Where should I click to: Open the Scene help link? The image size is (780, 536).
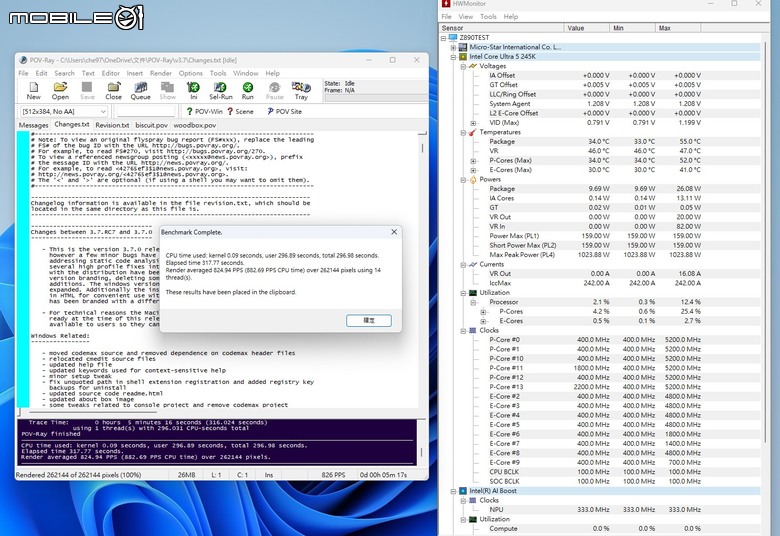pyautogui.click(x=240, y=111)
